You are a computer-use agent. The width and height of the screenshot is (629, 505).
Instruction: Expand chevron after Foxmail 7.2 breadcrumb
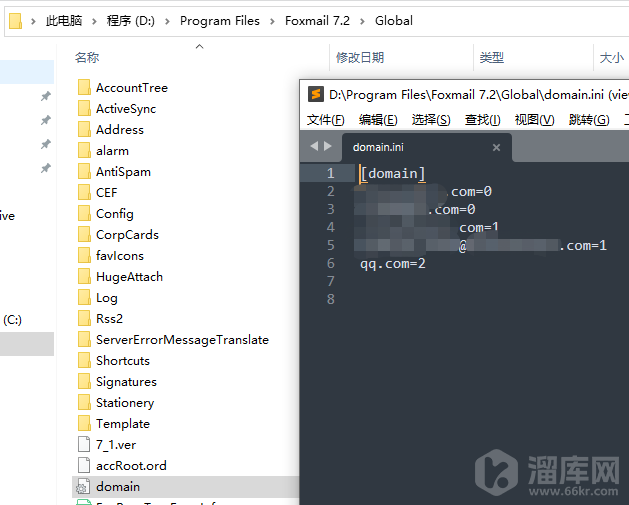click(x=362, y=21)
